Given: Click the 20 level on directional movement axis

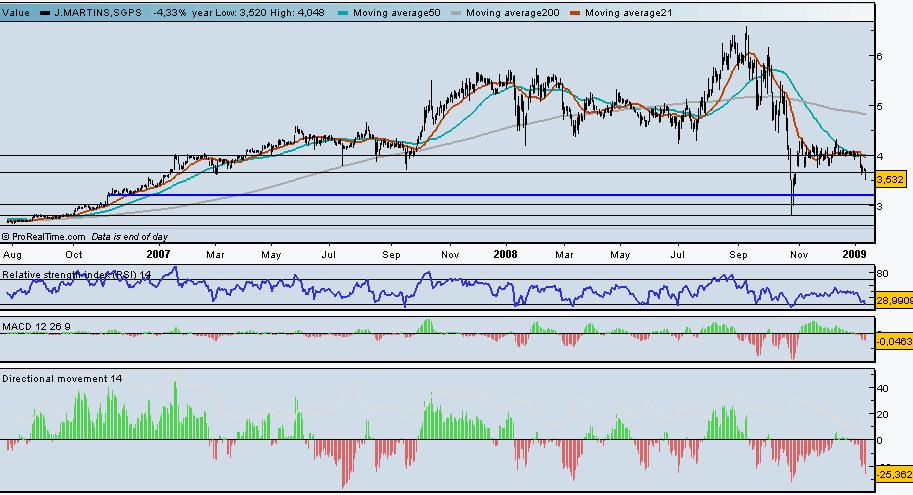Looking at the screenshot, I should tap(882, 415).
